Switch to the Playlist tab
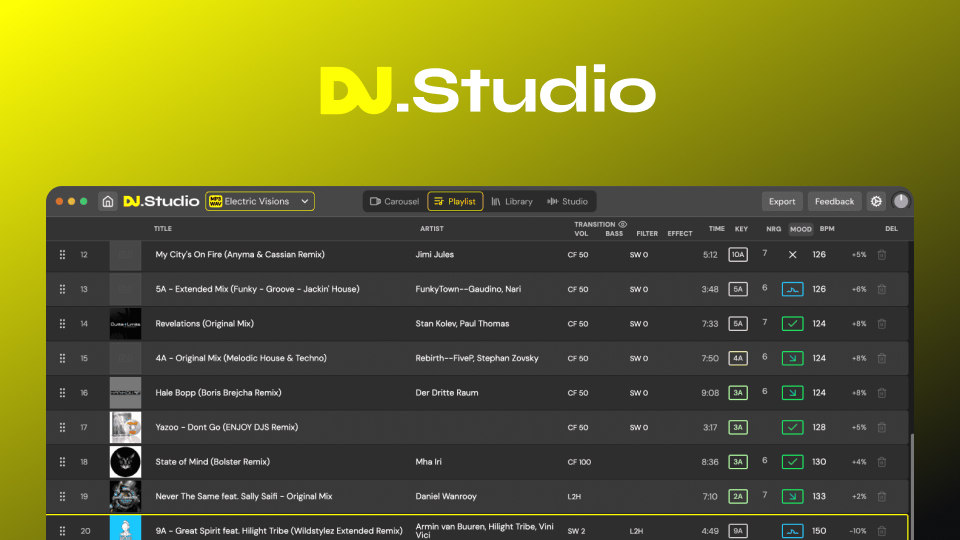This screenshot has height=540, width=960. 455,201
